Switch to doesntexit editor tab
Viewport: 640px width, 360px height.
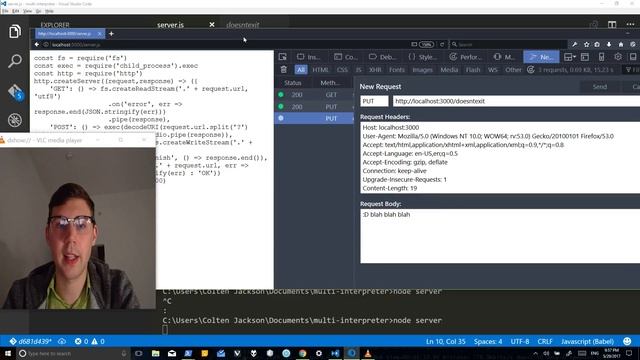tap(243, 25)
